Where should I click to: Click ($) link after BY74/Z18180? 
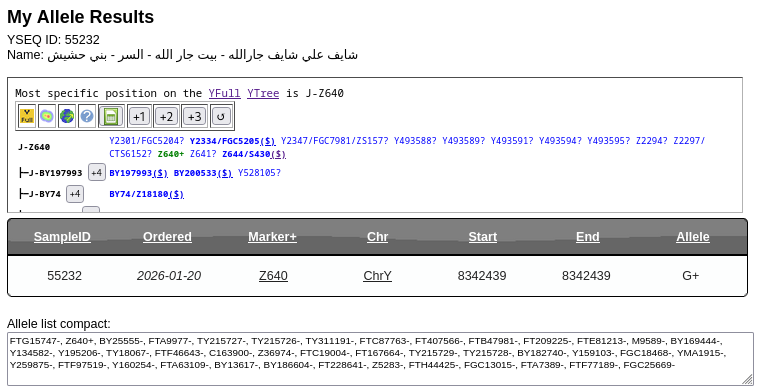click(176, 194)
